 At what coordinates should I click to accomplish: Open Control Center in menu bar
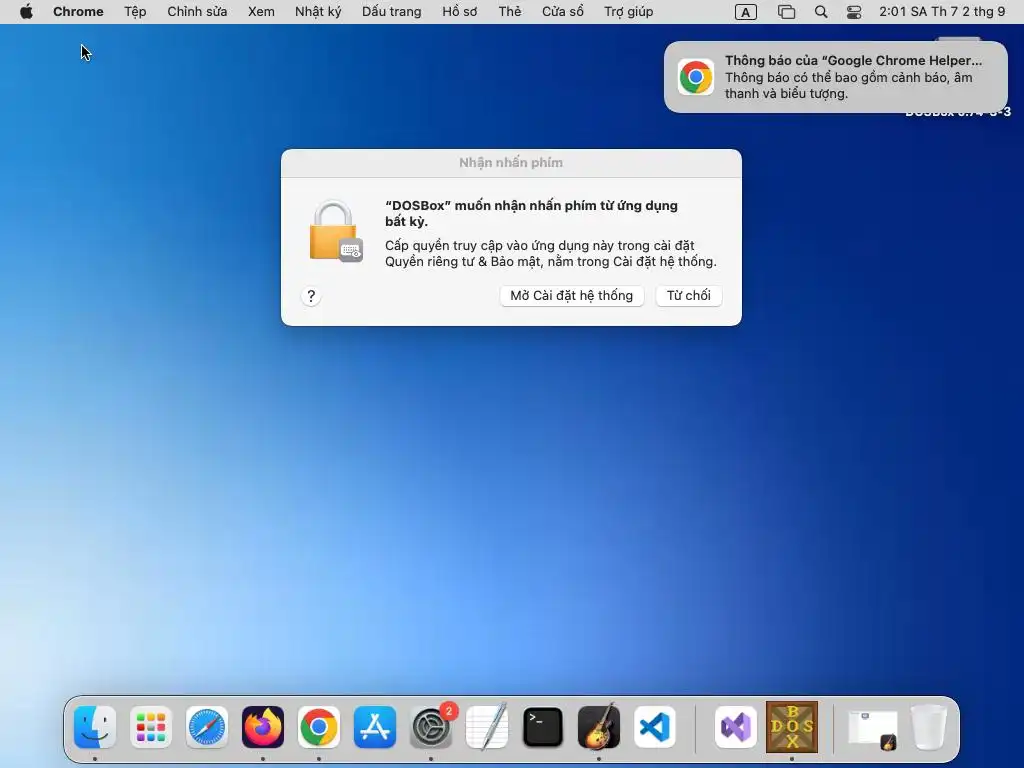click(854, 12)
